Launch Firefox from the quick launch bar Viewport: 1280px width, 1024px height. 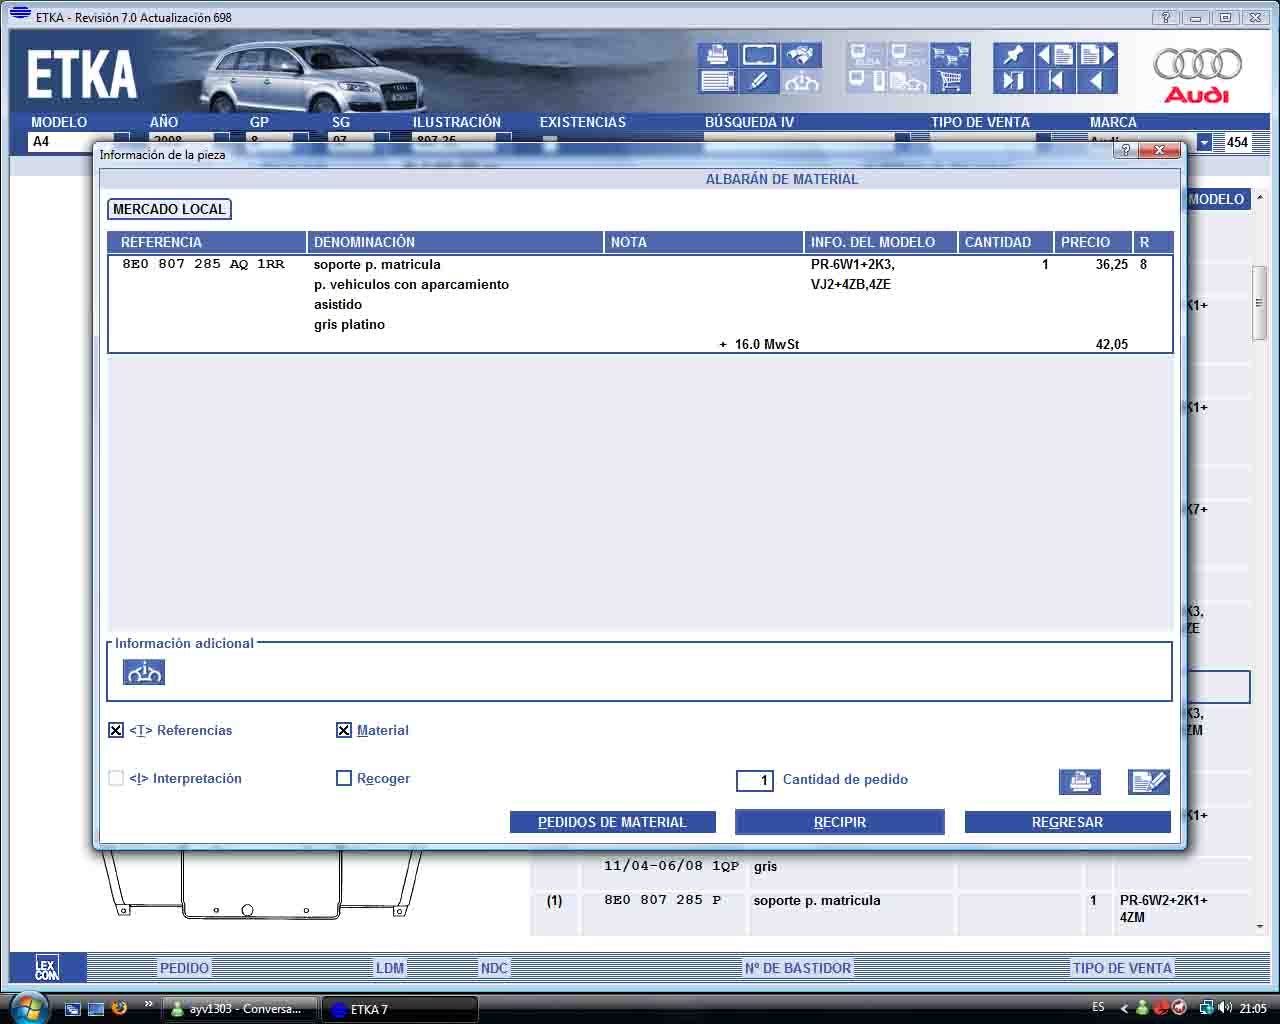click(x=119, y=1008)
